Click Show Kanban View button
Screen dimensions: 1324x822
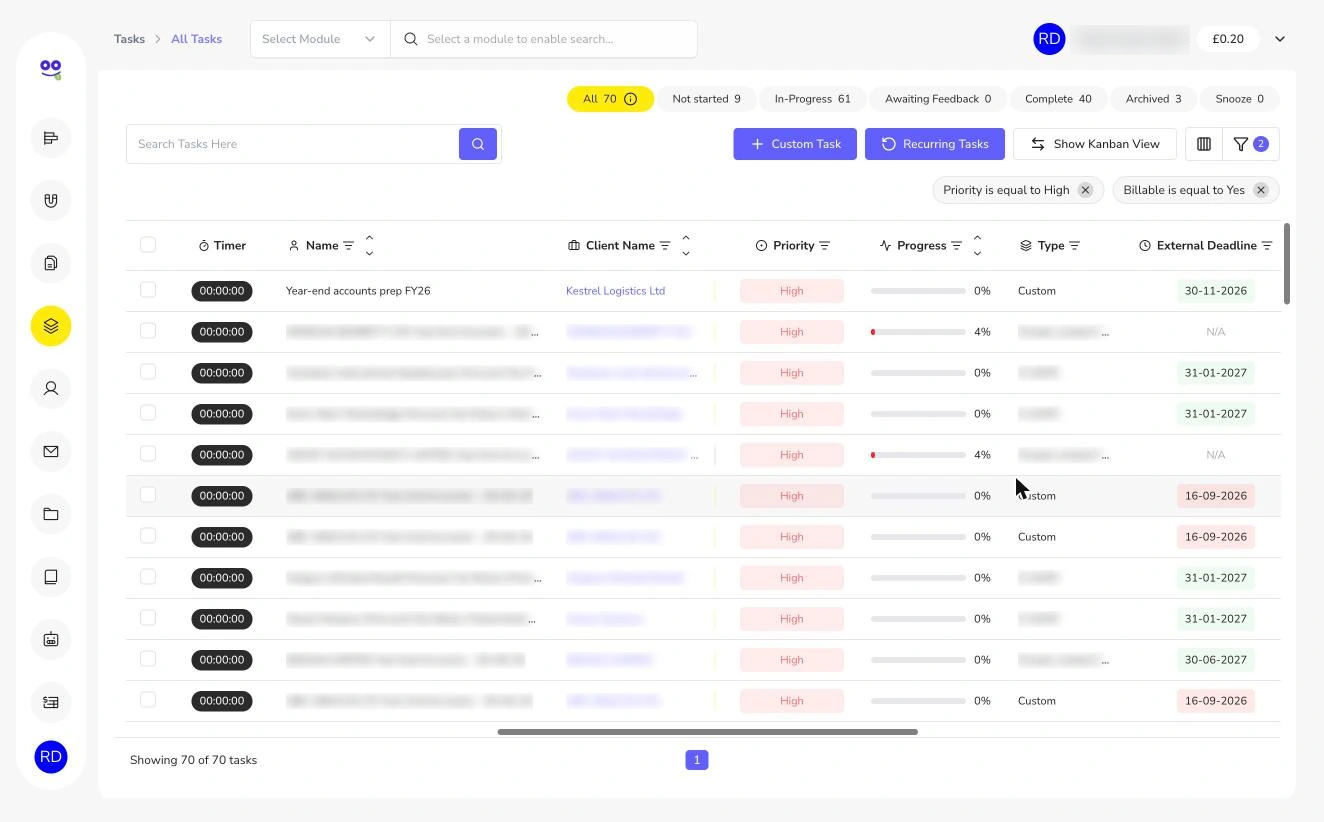[x=1095, y=144]
